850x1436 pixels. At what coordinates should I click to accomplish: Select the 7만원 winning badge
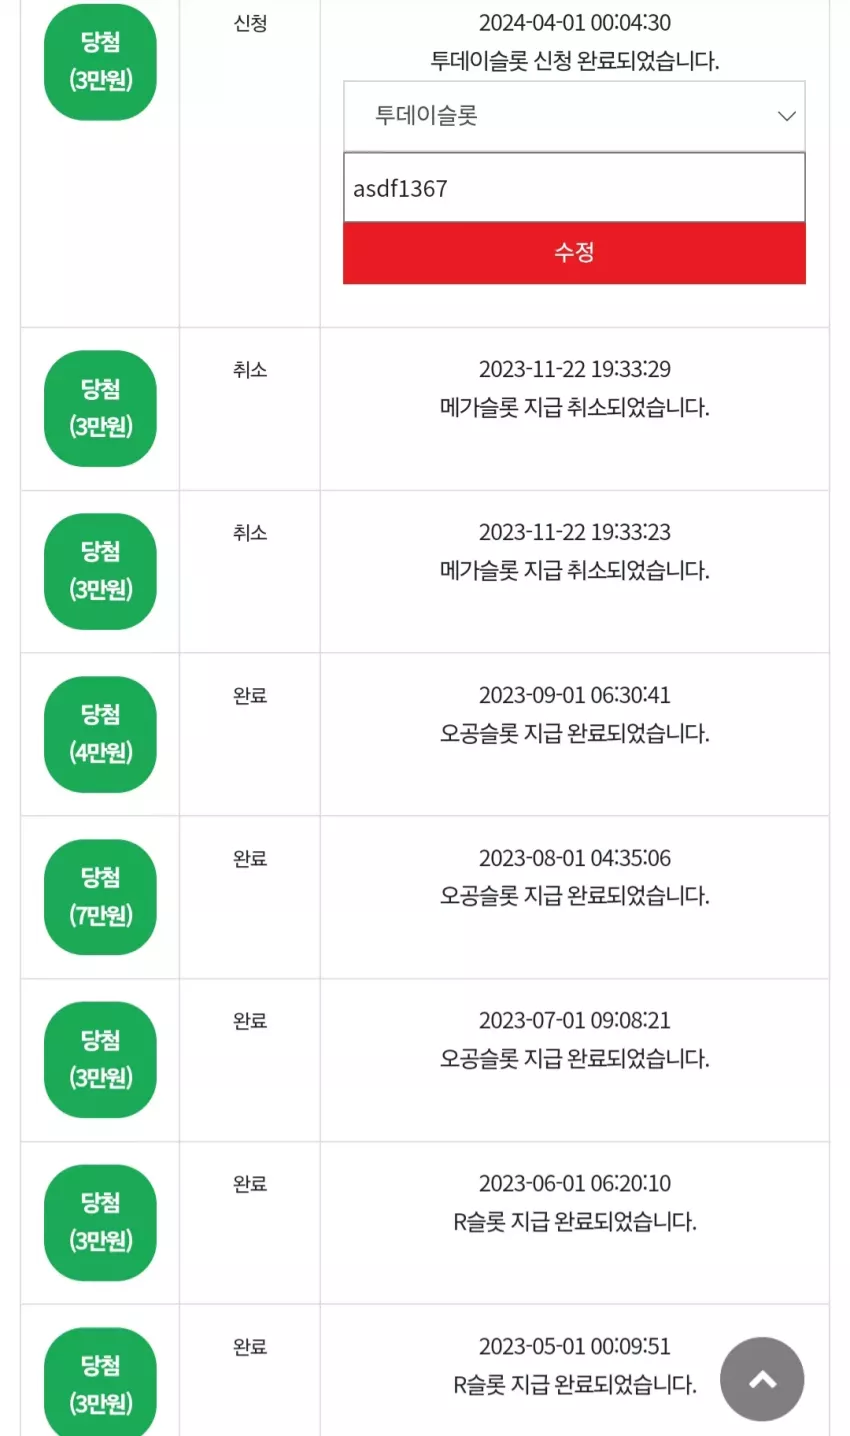(x=100, y=897)
